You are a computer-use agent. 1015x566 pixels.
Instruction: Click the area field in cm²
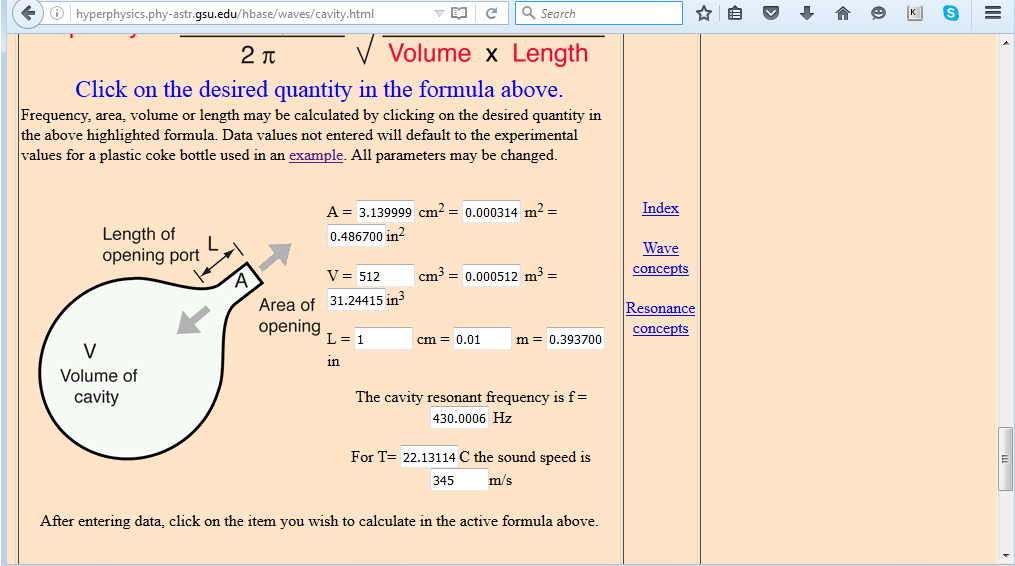(385, 212)
